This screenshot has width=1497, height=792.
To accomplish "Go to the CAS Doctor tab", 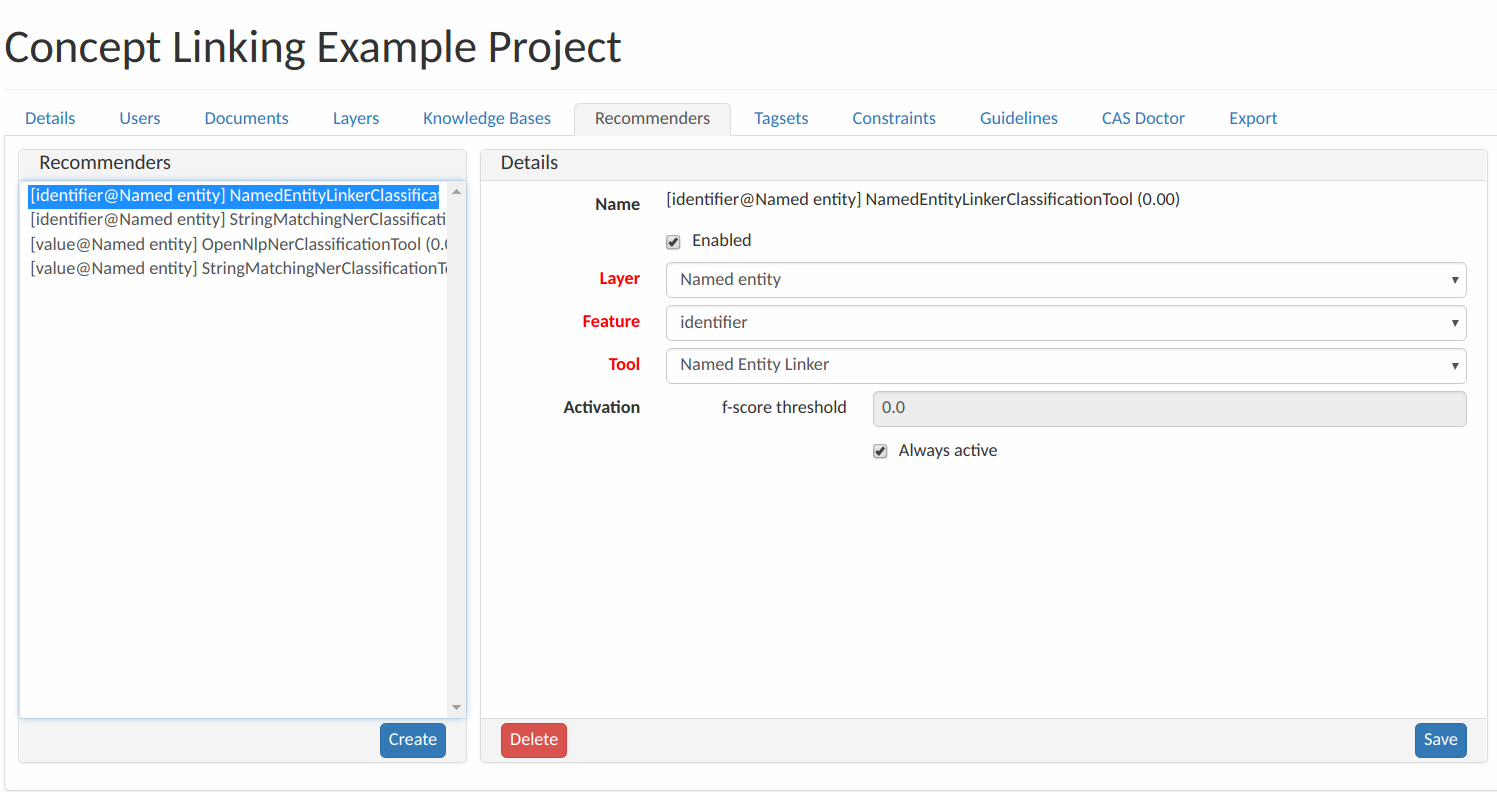I will point(1143,118).
